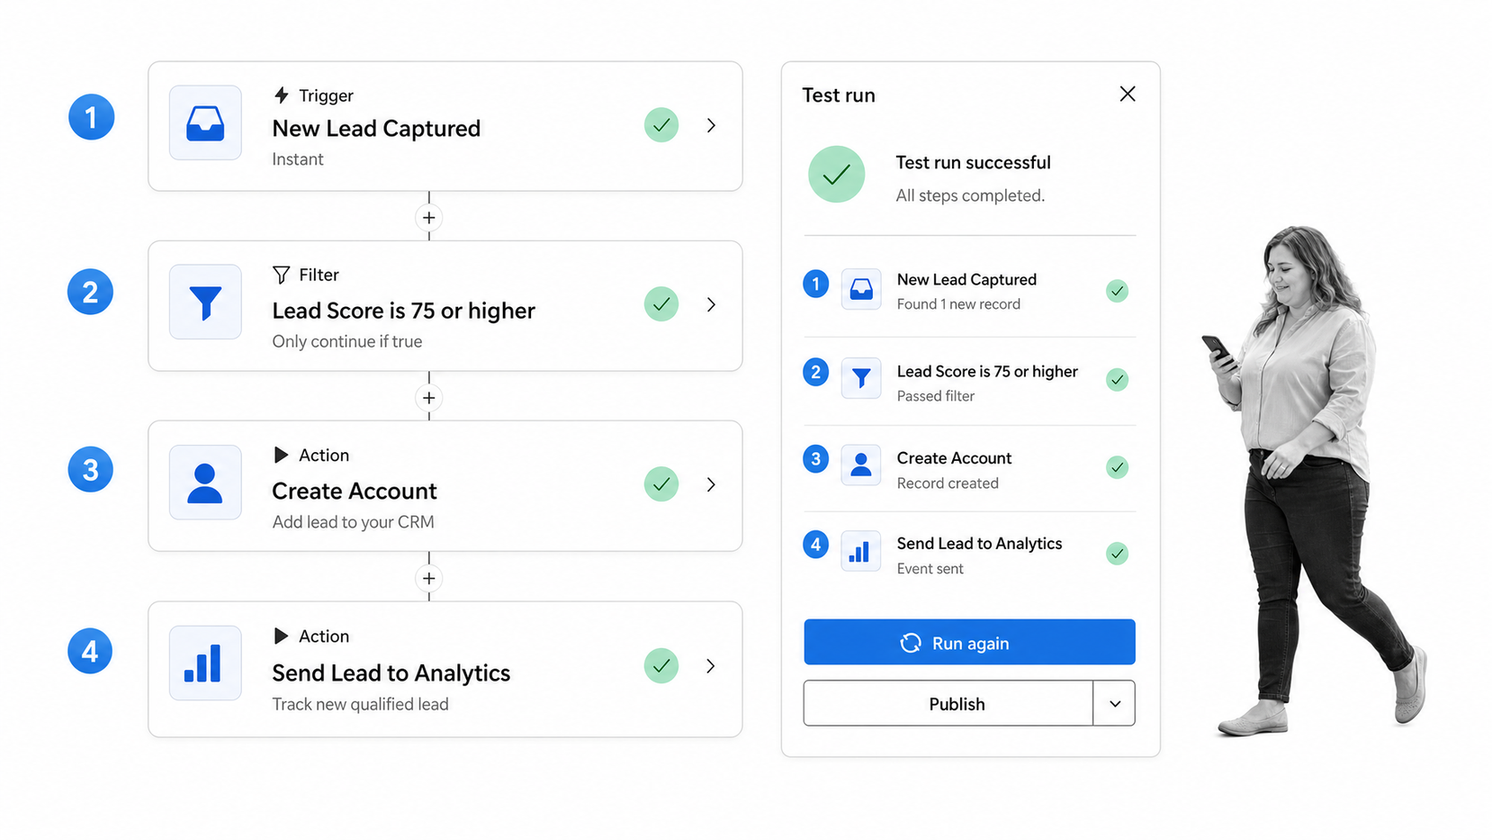Click the funnel icon on the Lead Score filter card
Image resolution: width=1492 pixels, height=840 pixels.
pos(205,302)
